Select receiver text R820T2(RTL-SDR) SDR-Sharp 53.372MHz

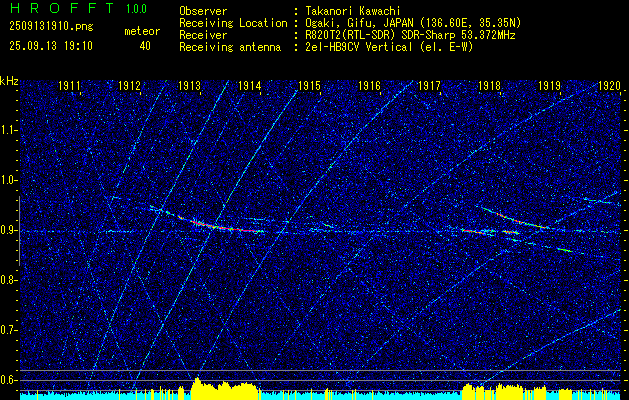410,35
